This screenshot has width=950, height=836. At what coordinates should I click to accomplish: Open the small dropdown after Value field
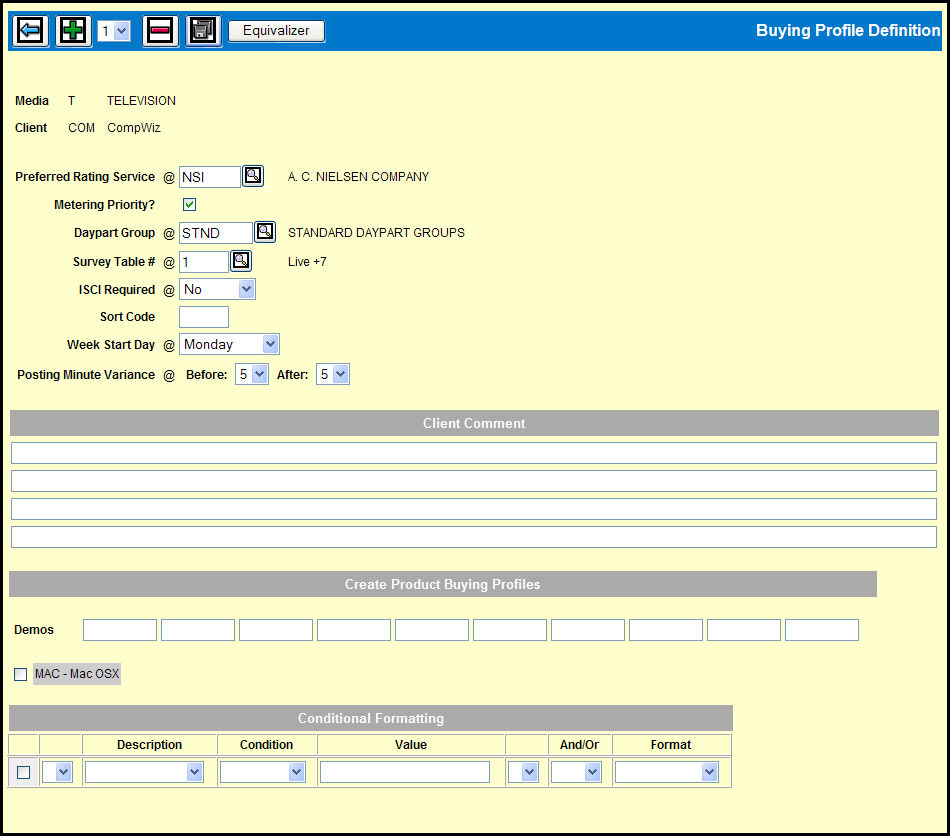tap(523, 772)
